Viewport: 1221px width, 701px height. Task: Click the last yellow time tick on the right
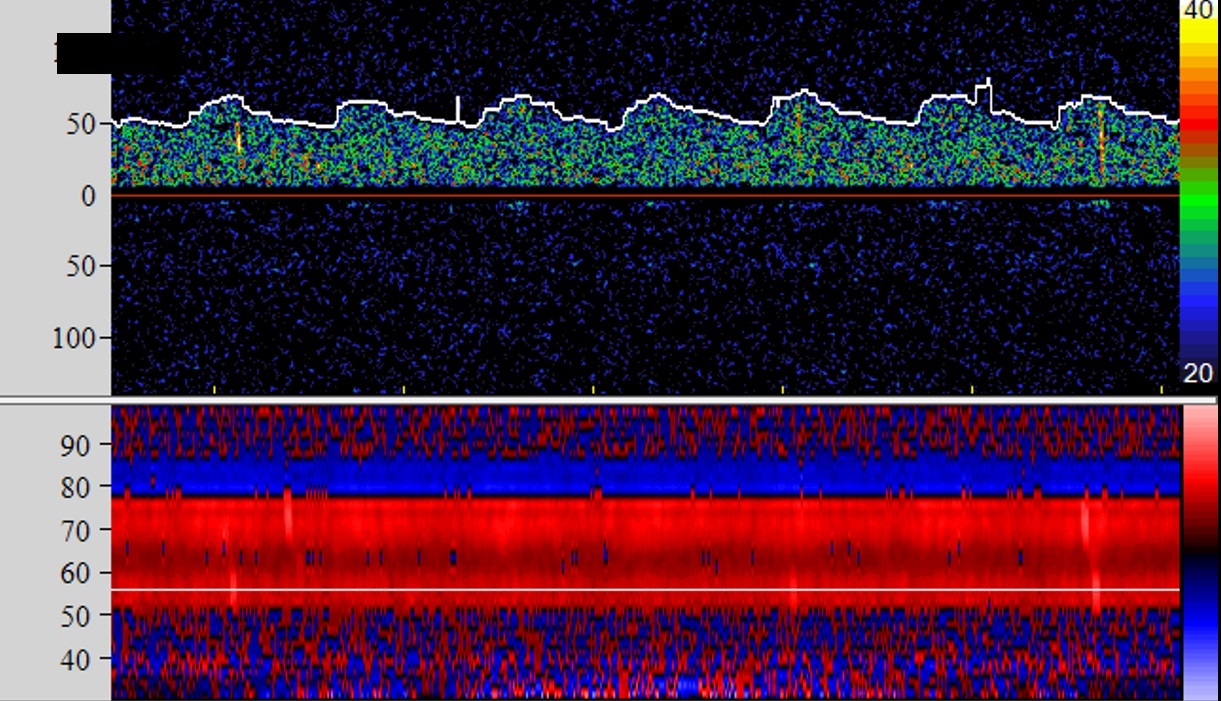click(1161, 389)
